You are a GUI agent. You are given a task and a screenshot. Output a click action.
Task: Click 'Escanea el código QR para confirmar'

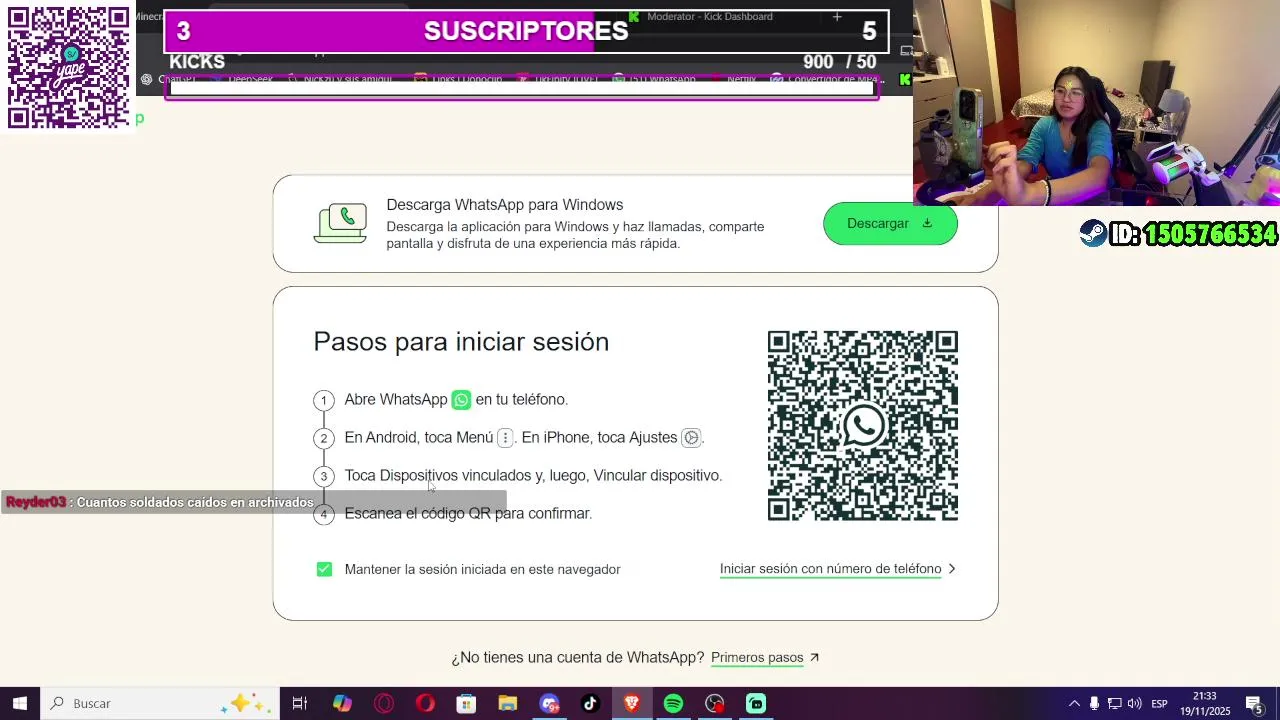pyautogui.click(x=468, y=514)
